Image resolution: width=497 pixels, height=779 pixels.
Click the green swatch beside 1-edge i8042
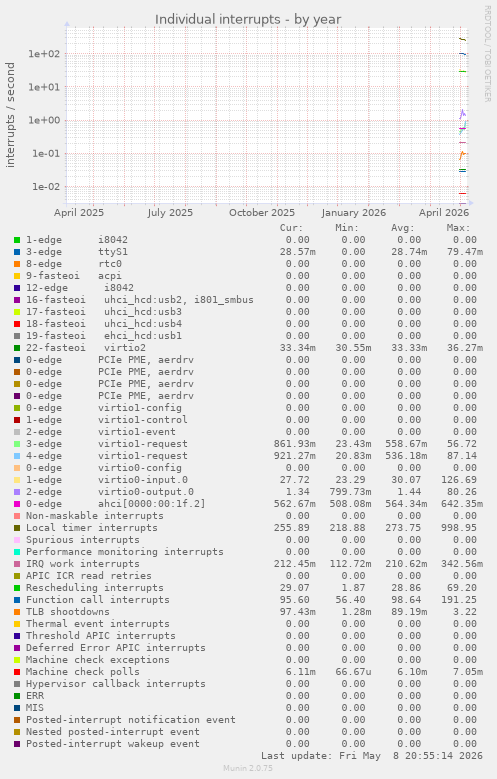click(17, 240)
